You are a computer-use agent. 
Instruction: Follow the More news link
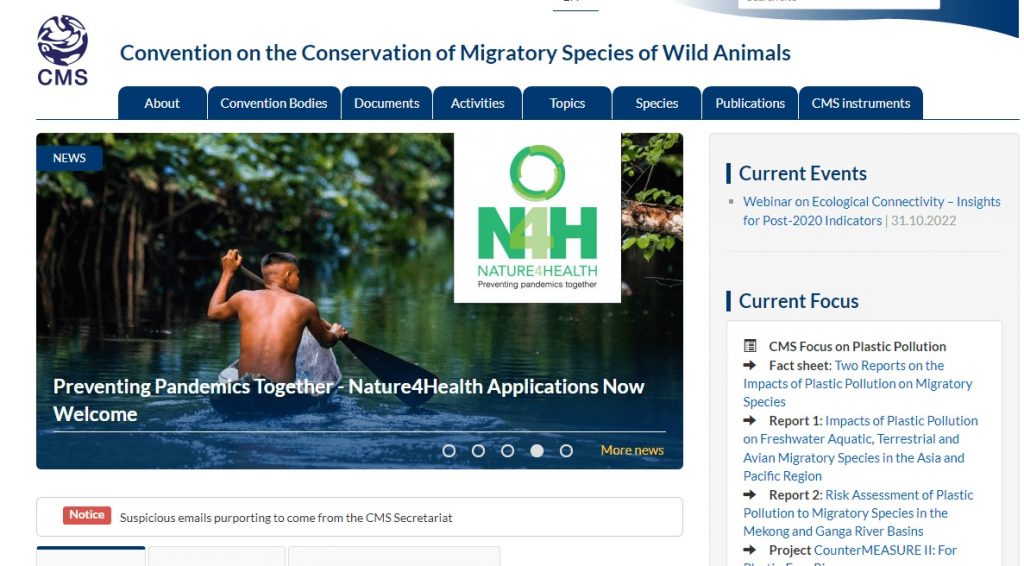coord(632,451)
